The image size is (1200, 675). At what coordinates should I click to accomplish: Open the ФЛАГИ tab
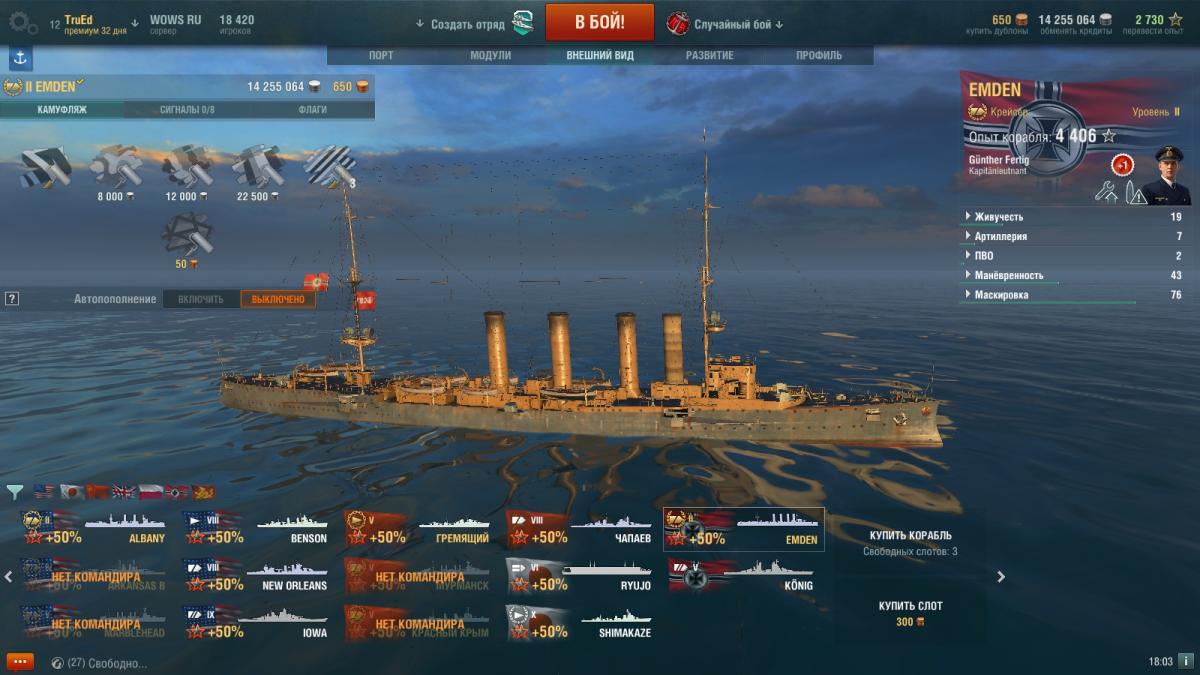(x=313, y=109)
